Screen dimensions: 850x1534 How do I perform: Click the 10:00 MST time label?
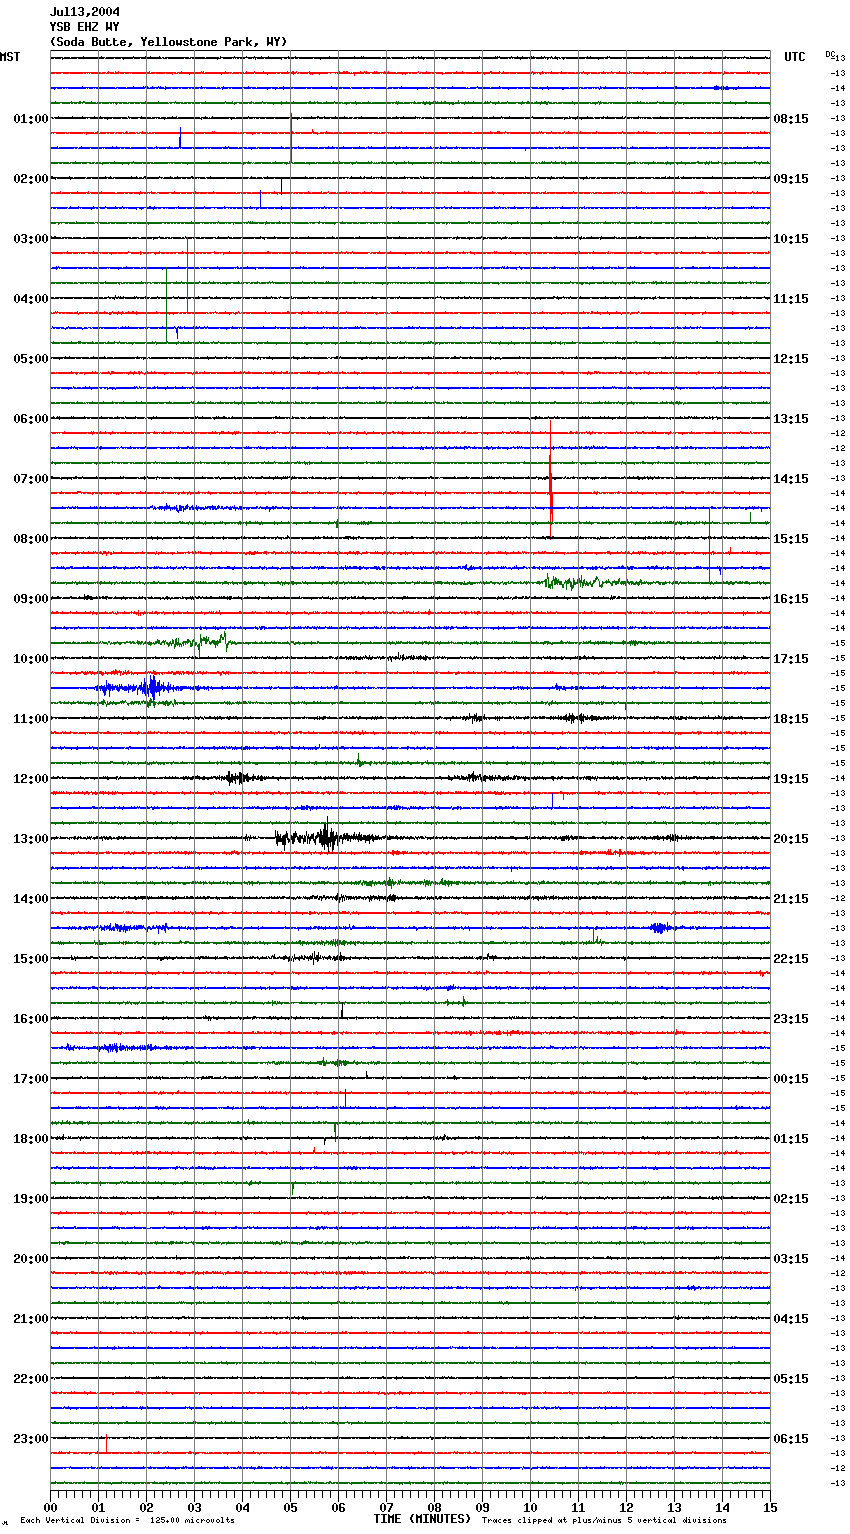click(31, 659)
